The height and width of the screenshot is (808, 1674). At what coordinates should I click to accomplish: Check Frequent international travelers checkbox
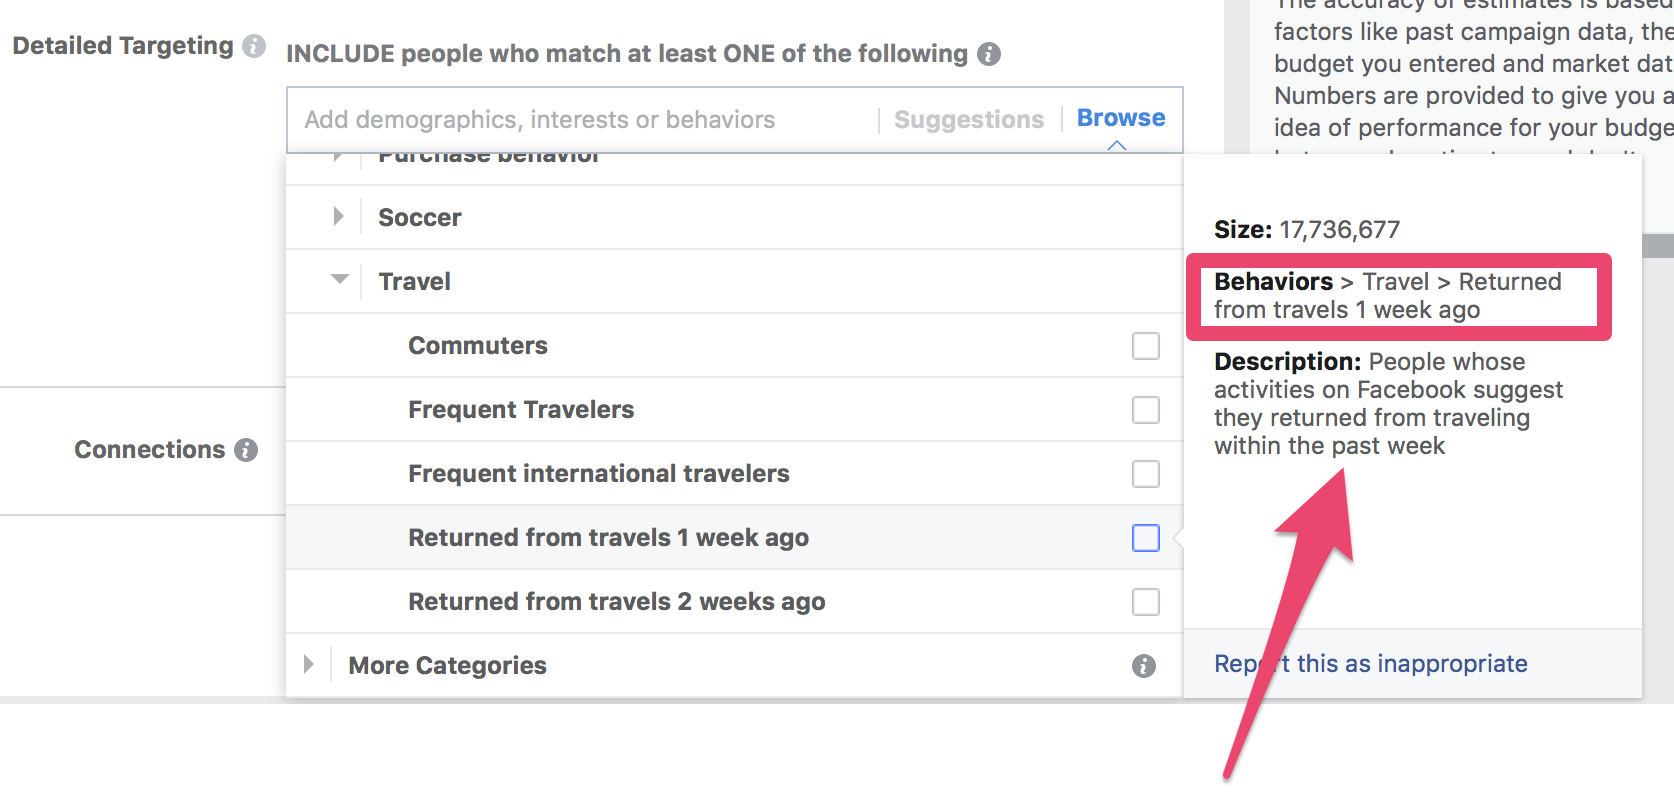click(1146, 474)
